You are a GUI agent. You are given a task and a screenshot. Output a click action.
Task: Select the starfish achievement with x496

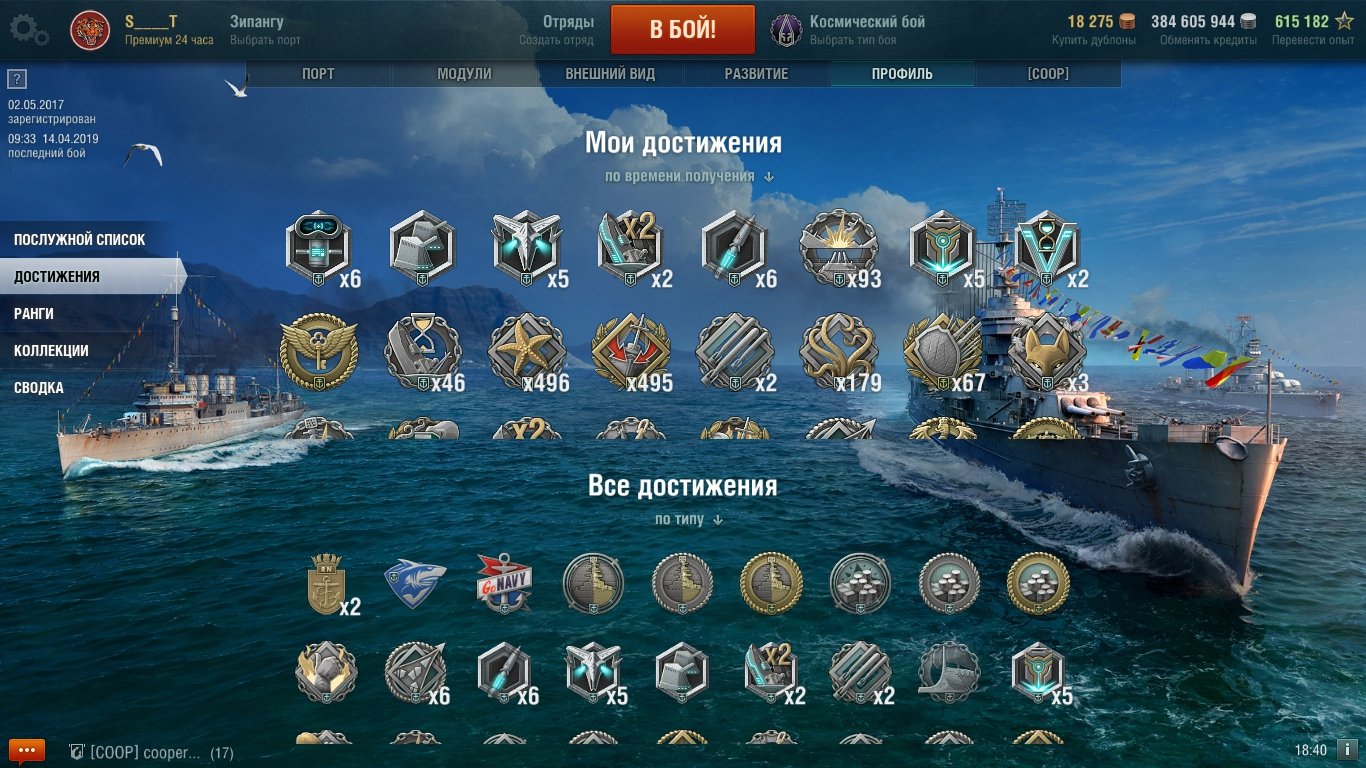pyautogui.click(x=527, y=352)
